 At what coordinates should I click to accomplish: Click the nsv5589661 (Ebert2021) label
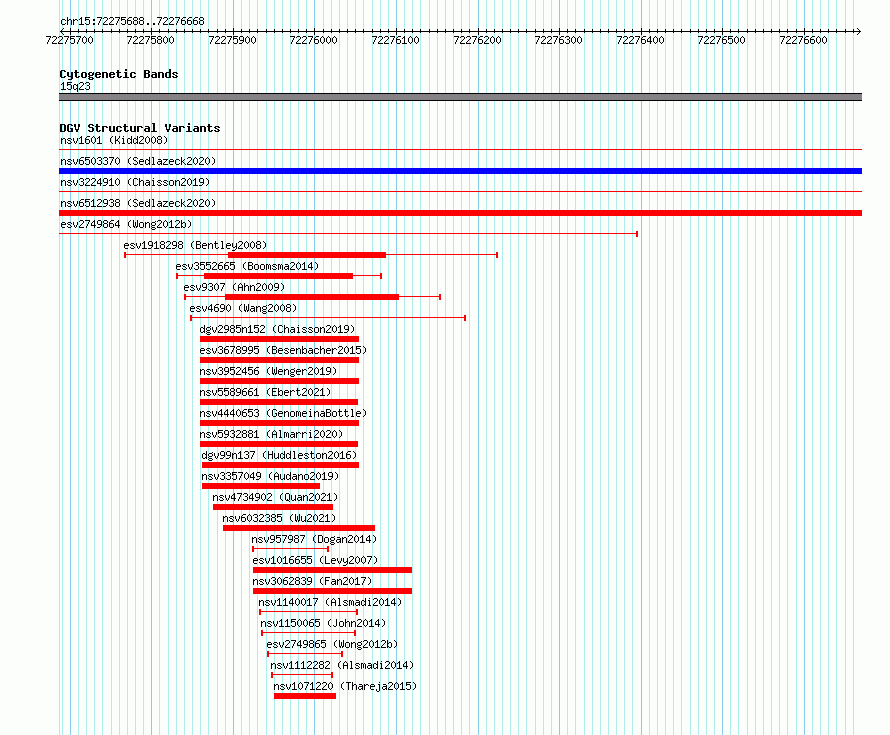tap(265, 392)
